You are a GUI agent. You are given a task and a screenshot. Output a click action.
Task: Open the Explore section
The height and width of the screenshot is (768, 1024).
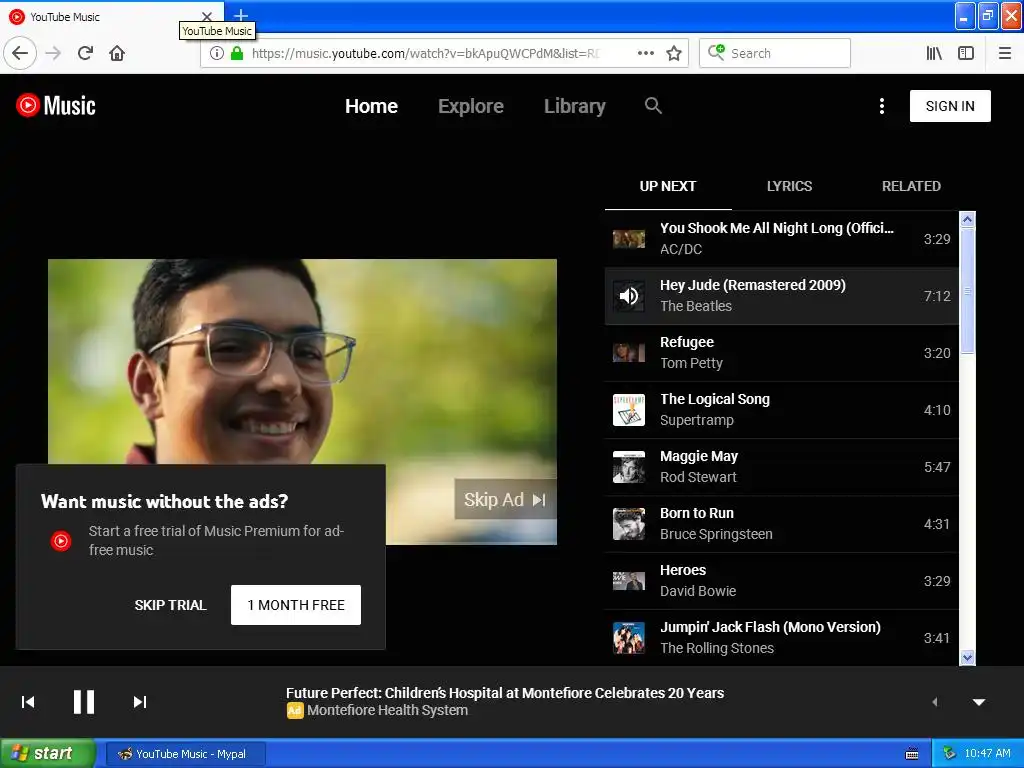coord(471,106)
